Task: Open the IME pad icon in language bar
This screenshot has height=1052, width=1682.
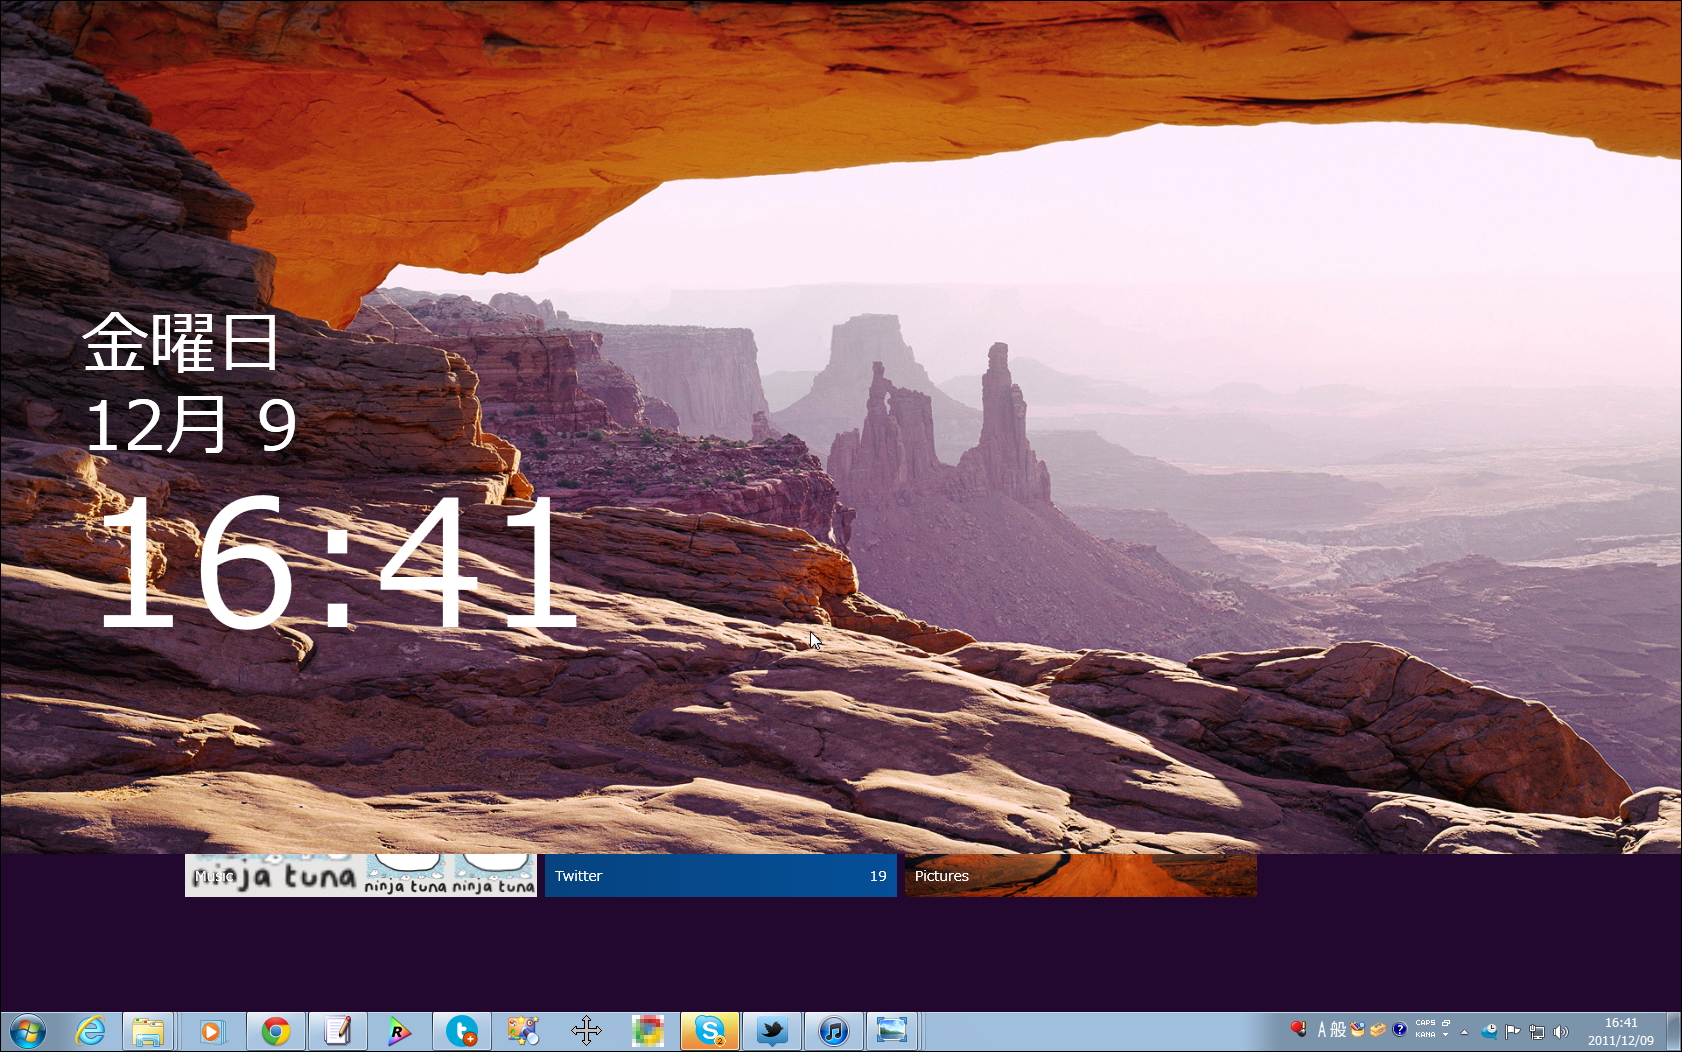Action: pyautogui.click(x=1357, y=1029)
